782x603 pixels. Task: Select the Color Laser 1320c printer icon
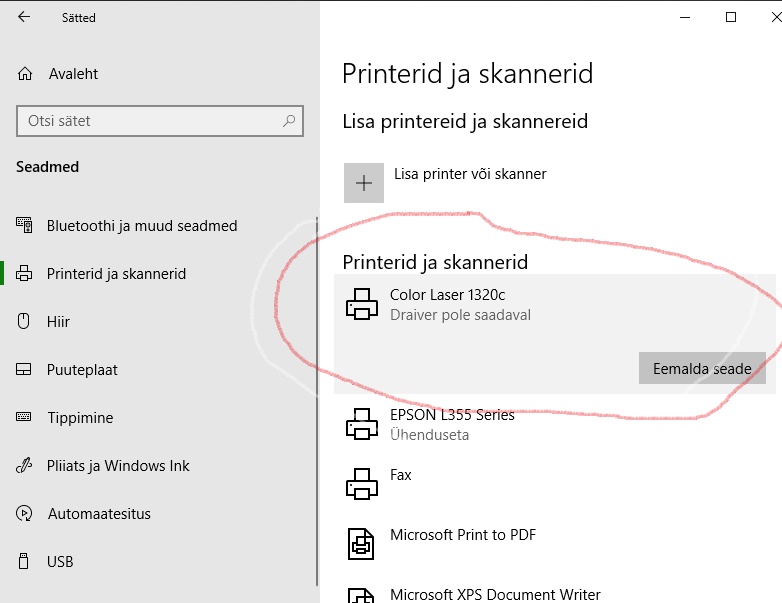[x=362, y=305]
